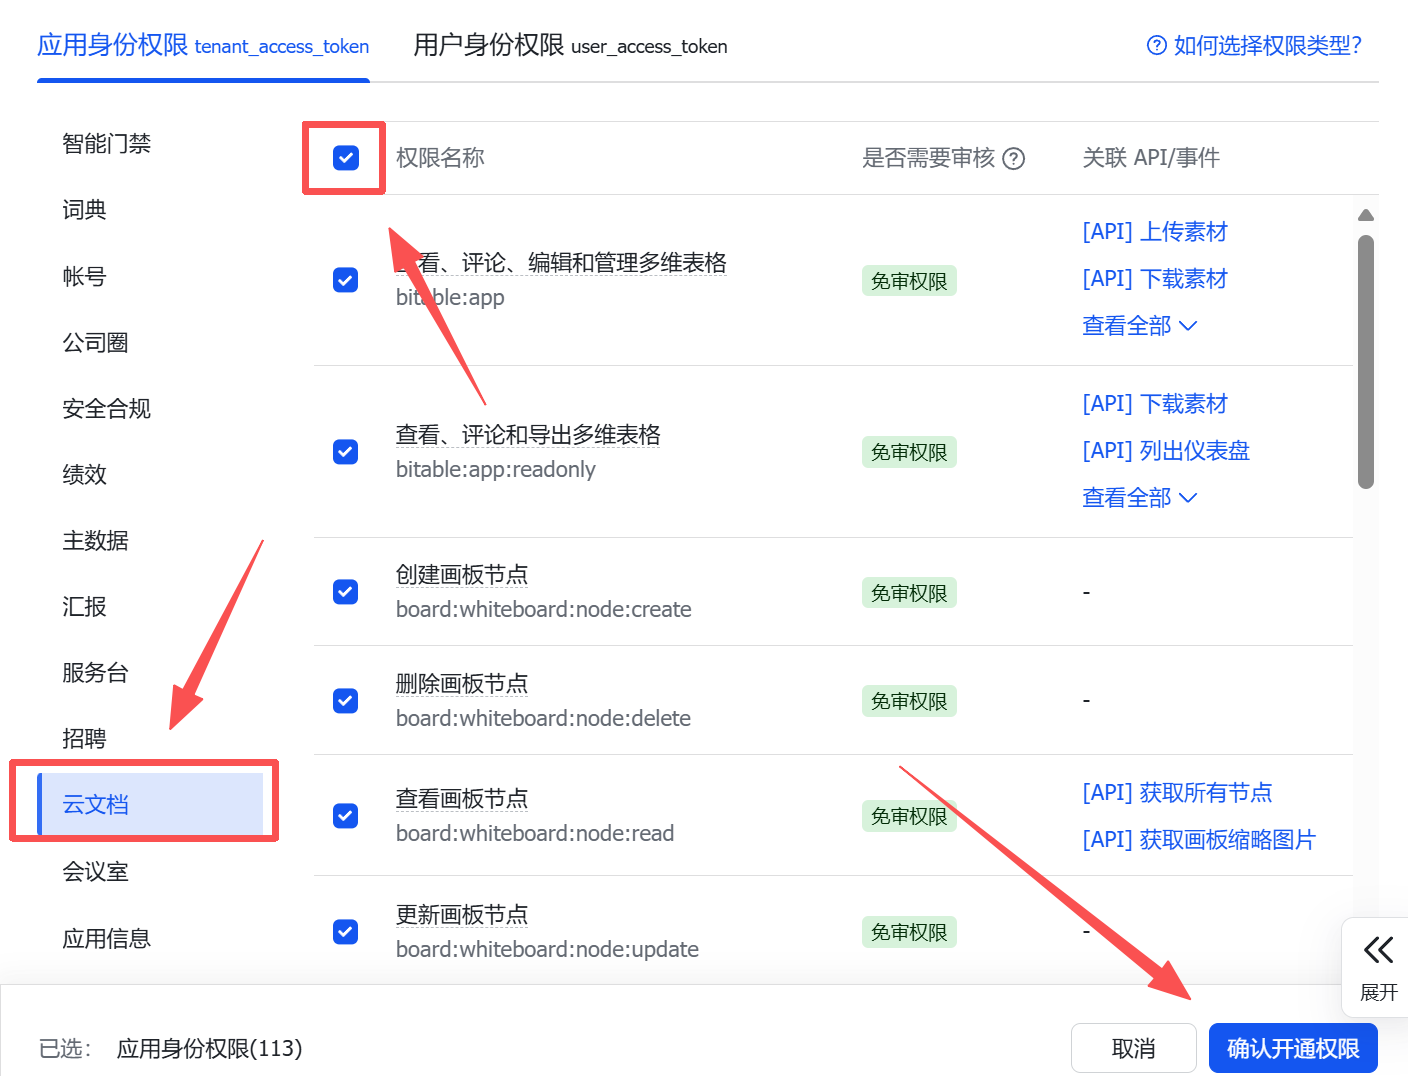
Task: Open [API] 下载素材 link in bitable:app:readonly row
Action: 1155,404
